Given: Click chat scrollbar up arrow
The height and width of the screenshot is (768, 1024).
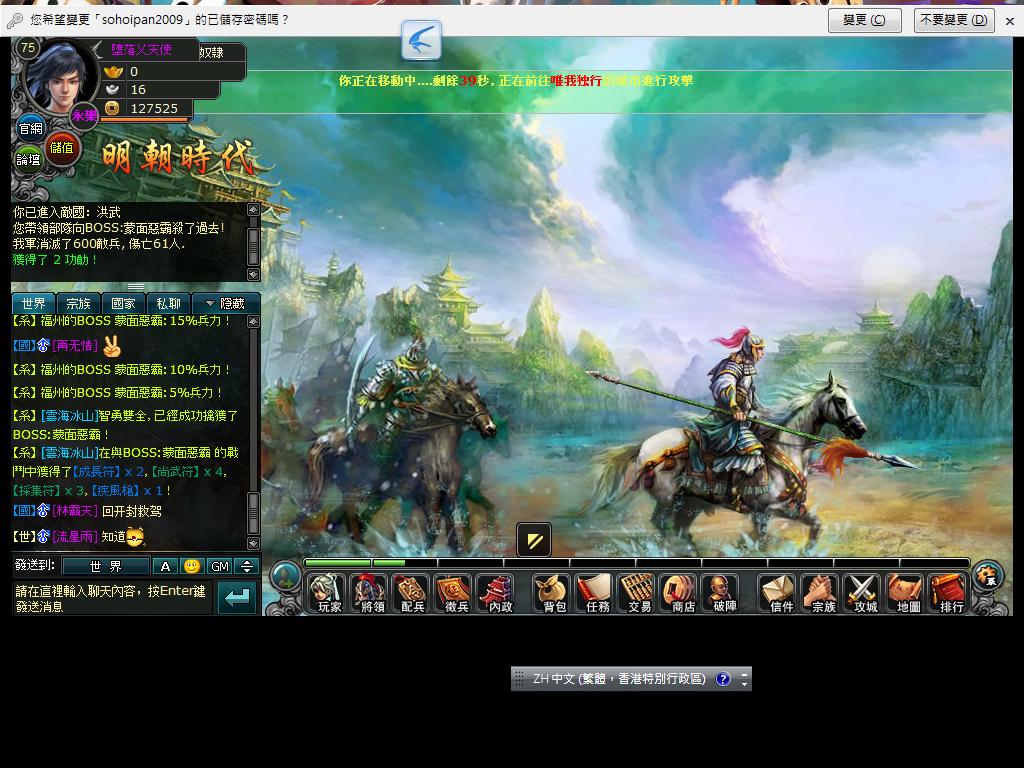Looking at the screenshot, I should click(x=253, y=321).
